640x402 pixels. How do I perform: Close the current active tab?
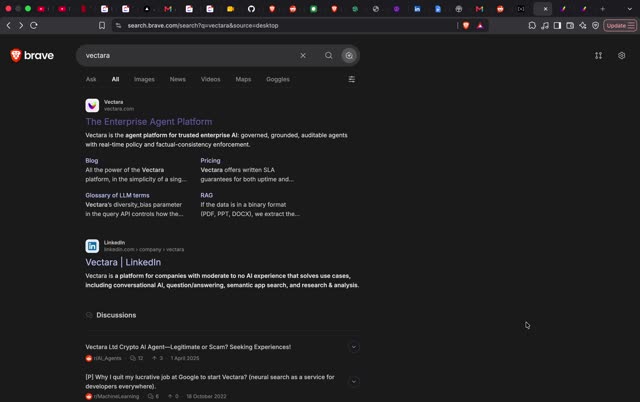(x=545, y=9)
